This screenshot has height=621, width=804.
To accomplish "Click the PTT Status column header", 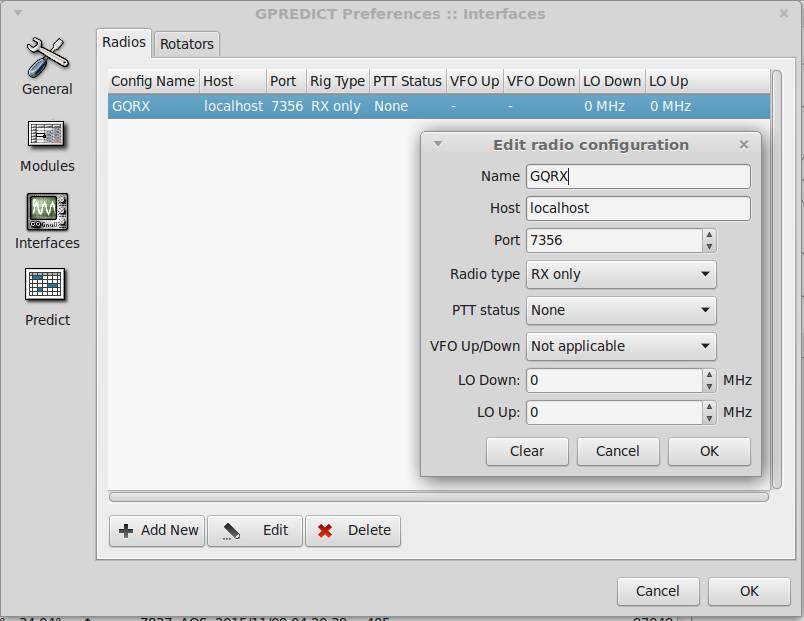I will pos(408,81).
